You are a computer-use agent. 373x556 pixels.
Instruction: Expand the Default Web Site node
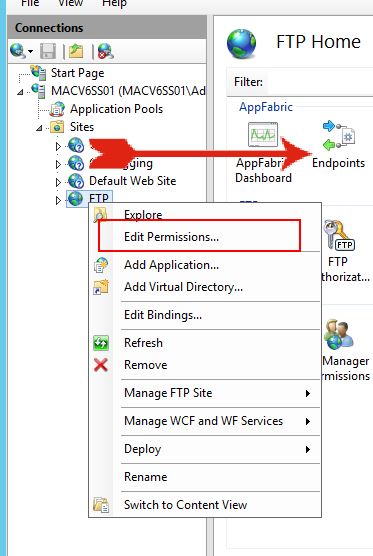click(x=58, y=182)
